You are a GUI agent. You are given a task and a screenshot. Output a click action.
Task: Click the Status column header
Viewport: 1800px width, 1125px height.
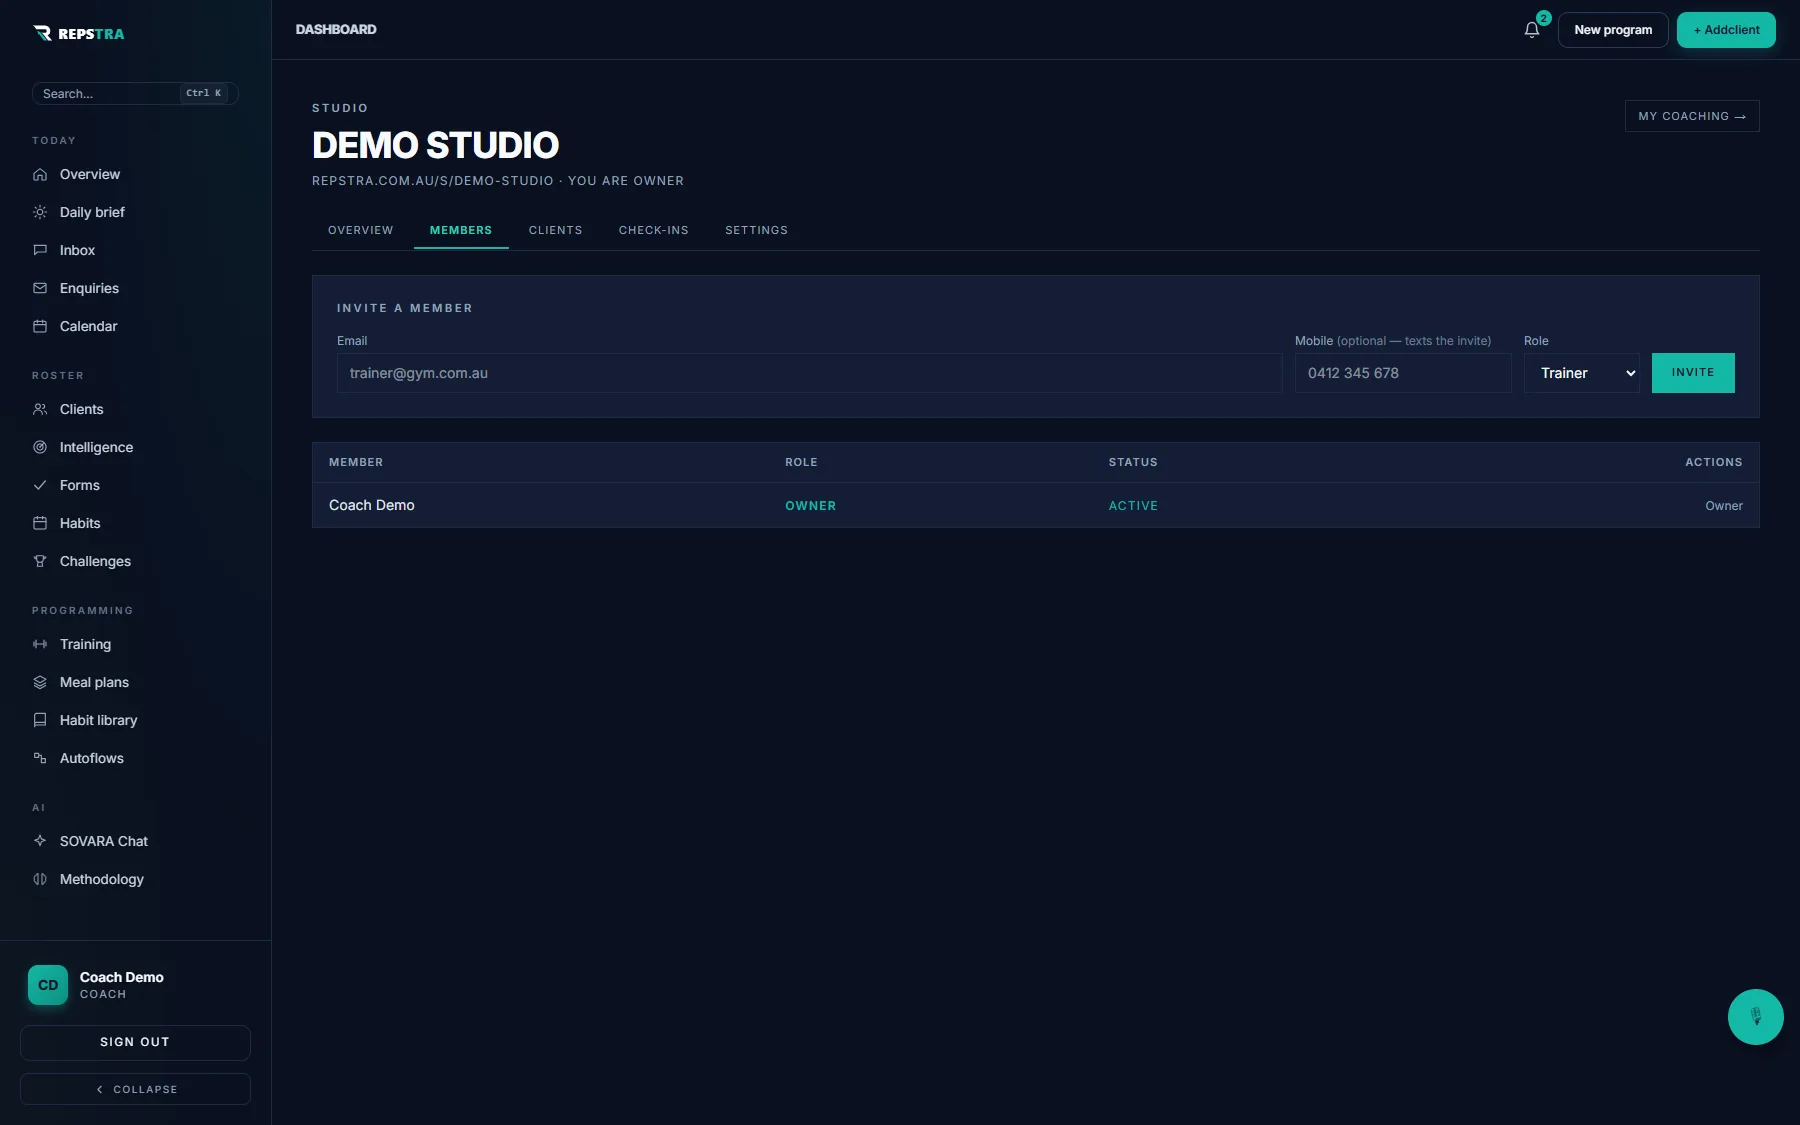[1133, 462]
